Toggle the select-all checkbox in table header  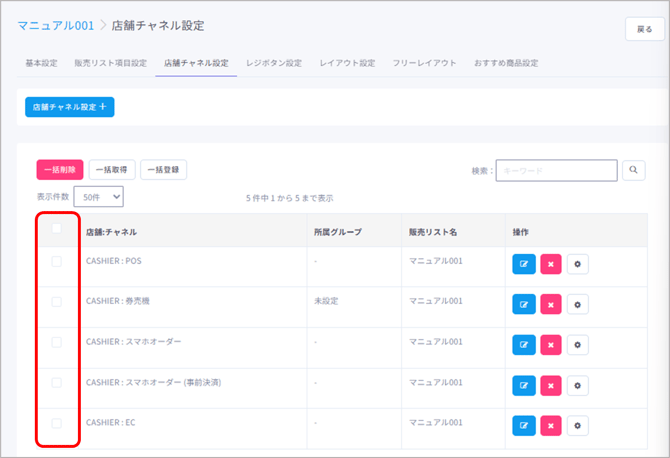click(57, 228)
